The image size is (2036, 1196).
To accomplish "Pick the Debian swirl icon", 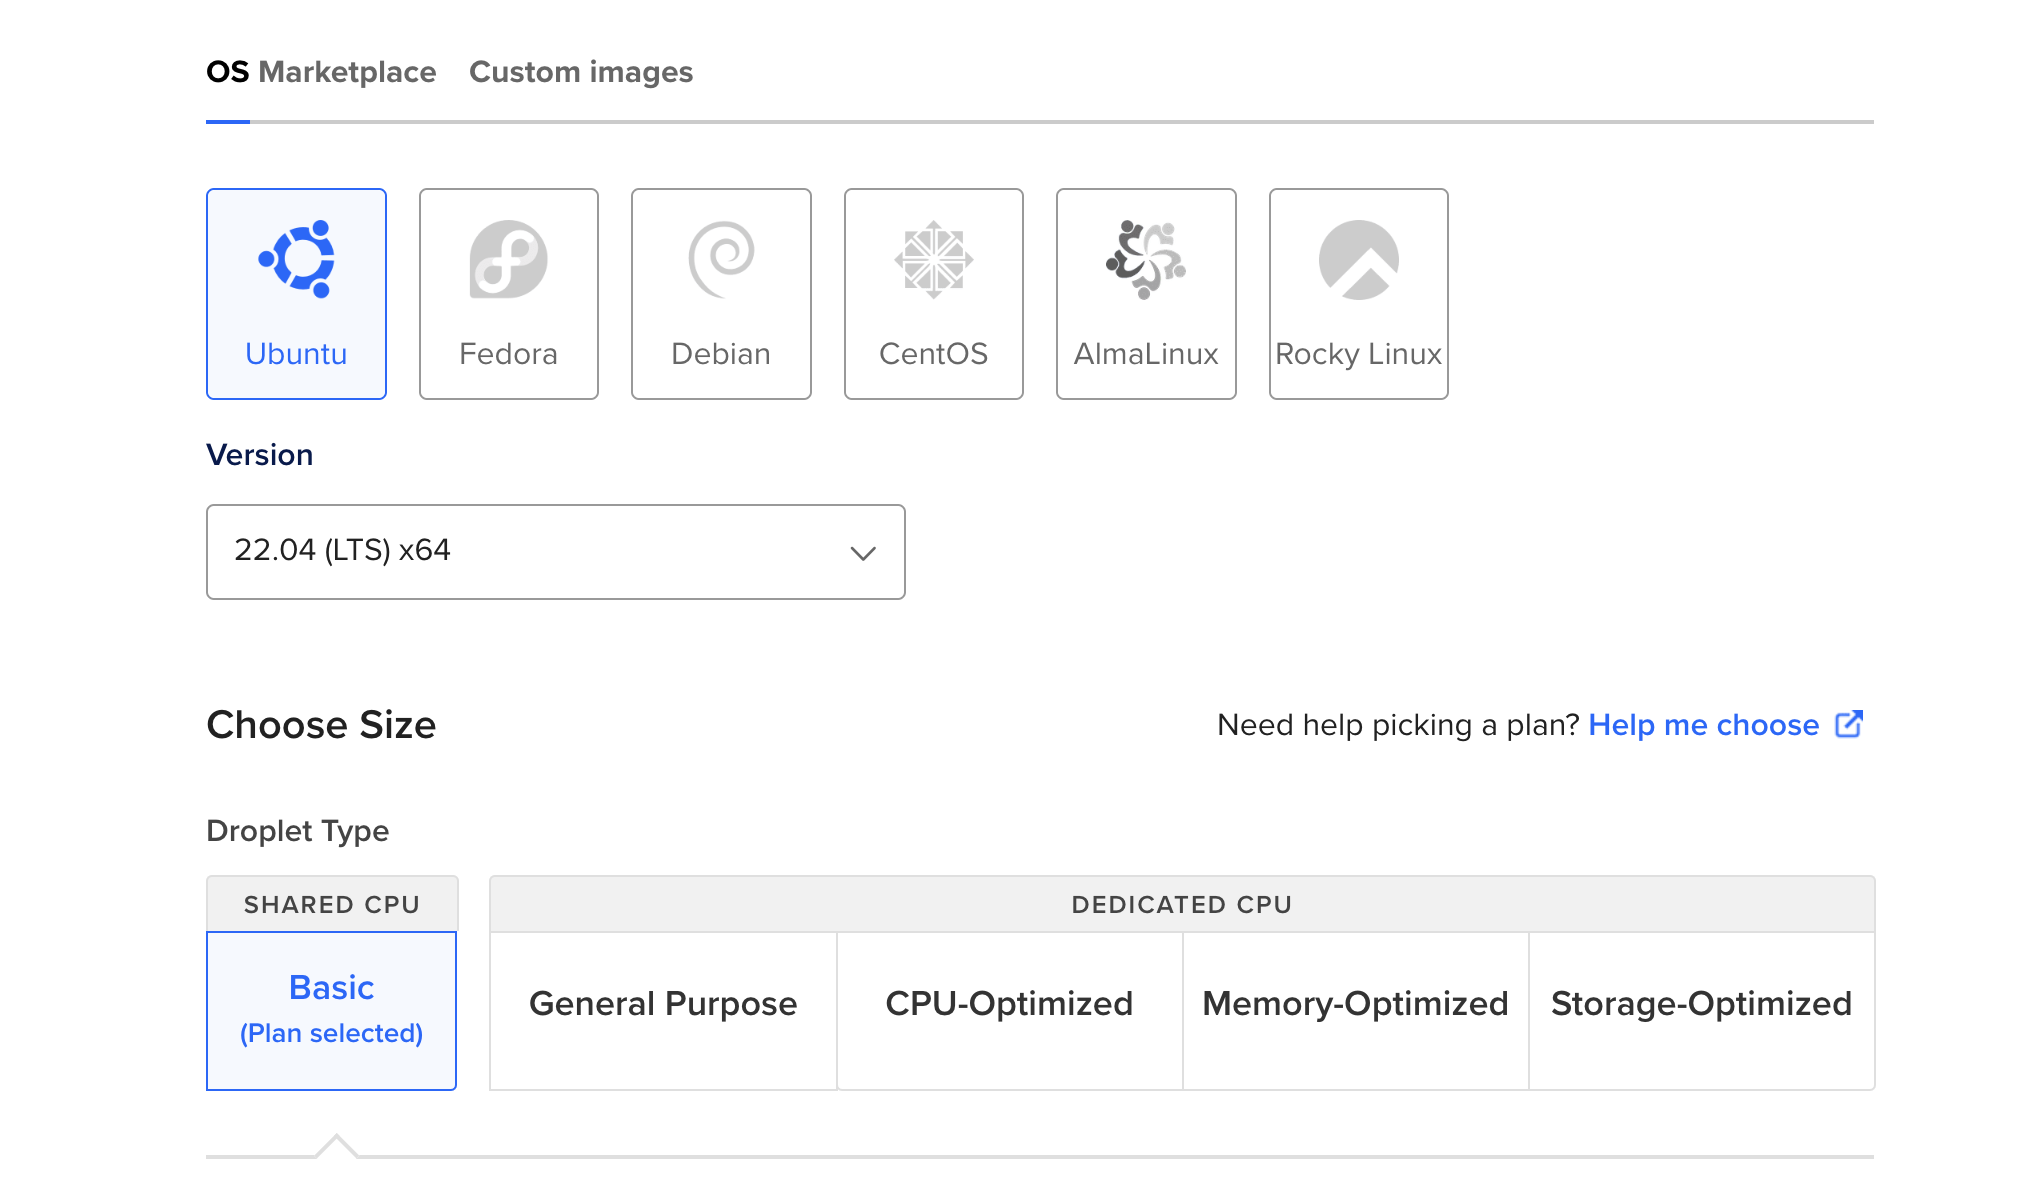I will pyautogui.click(x=721, y=259).
